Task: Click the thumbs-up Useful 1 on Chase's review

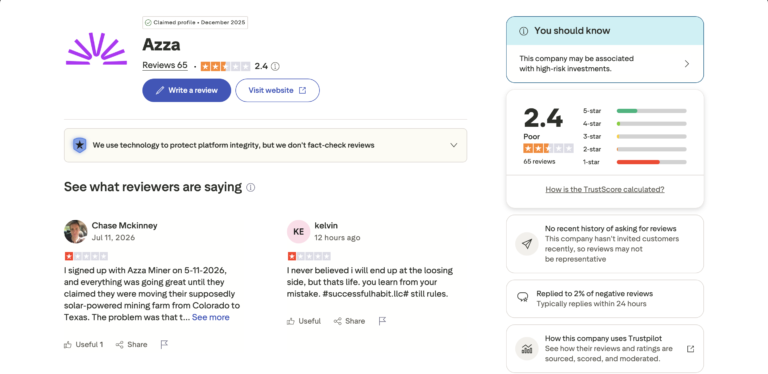Action: (x=83, y=345)
